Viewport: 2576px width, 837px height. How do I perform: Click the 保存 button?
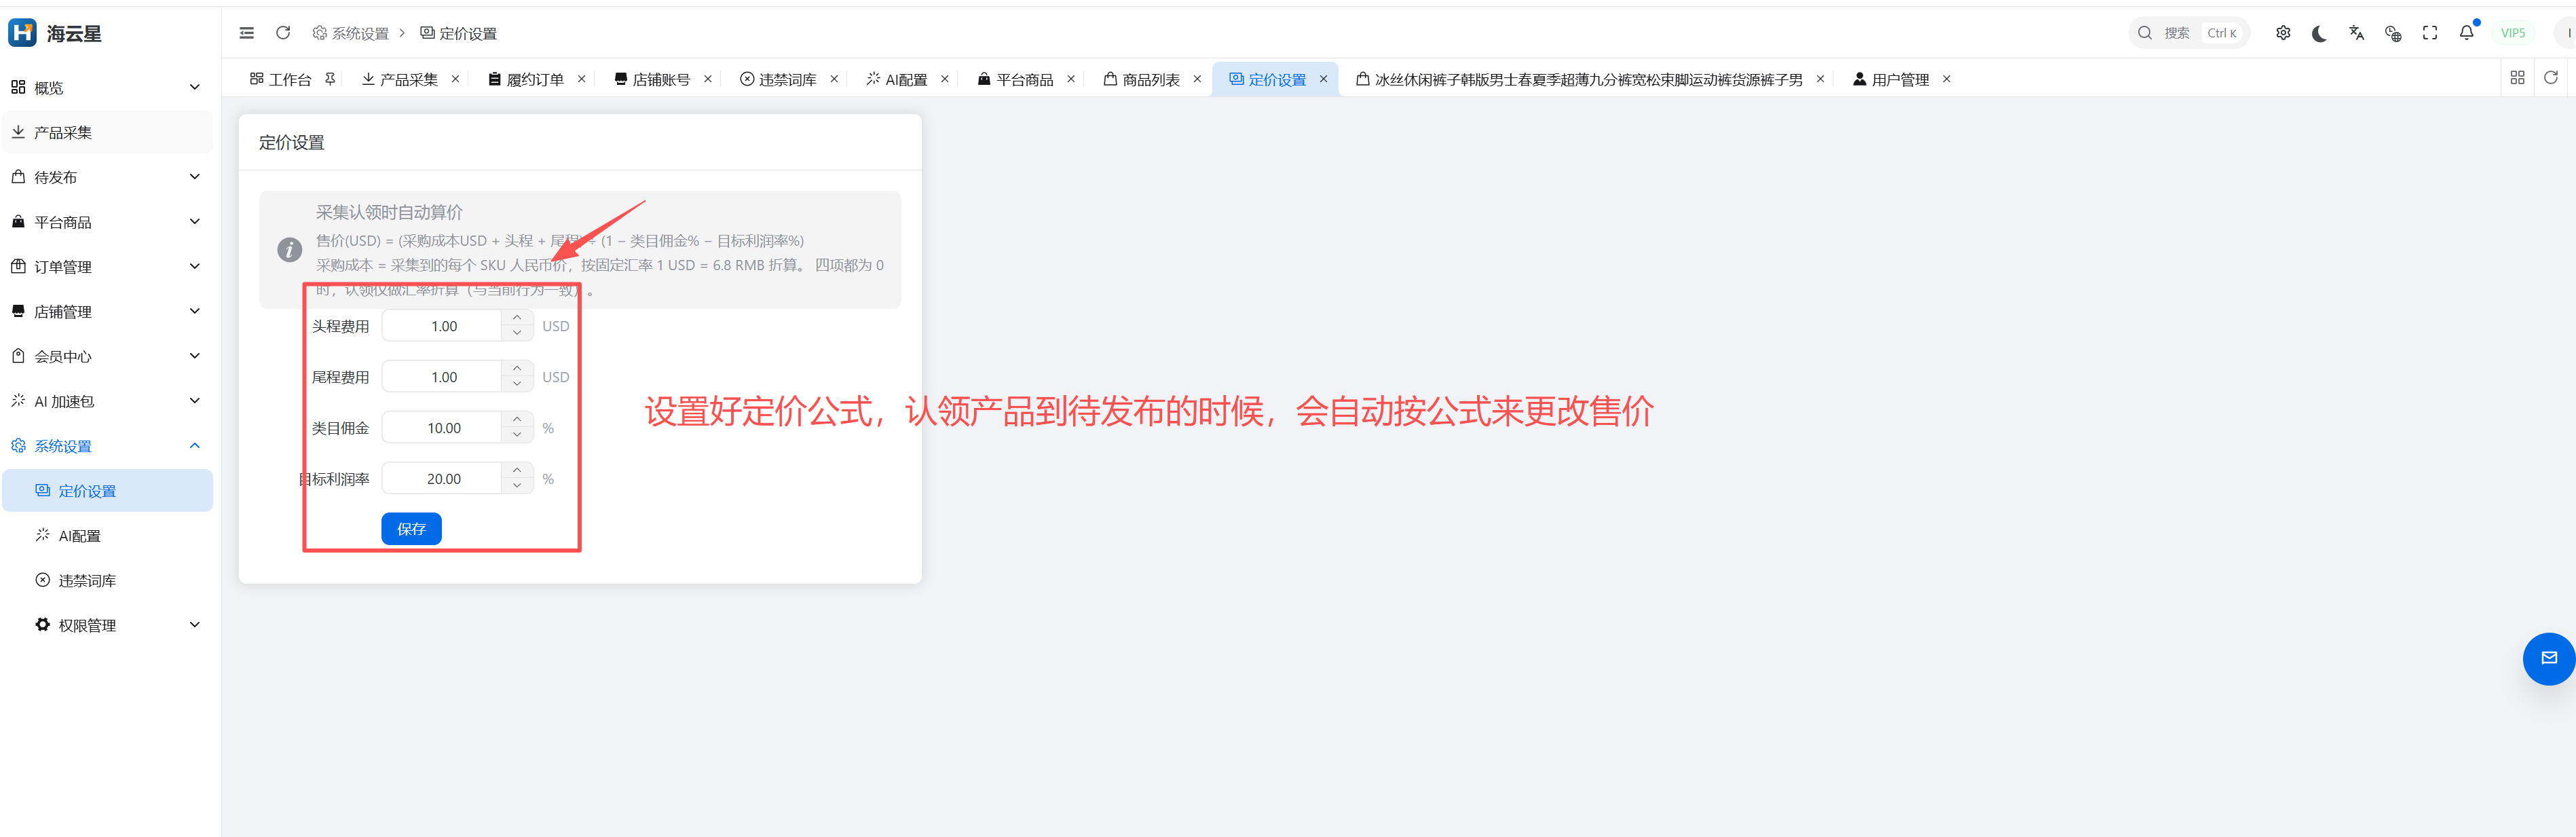[411, 529]
